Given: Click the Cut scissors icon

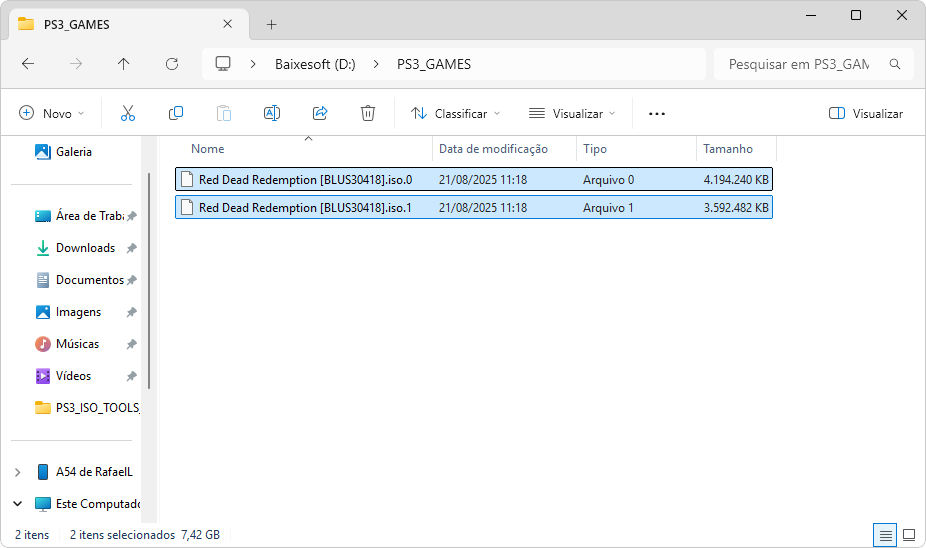Looking at the screenshot, I should click(128, 113).
